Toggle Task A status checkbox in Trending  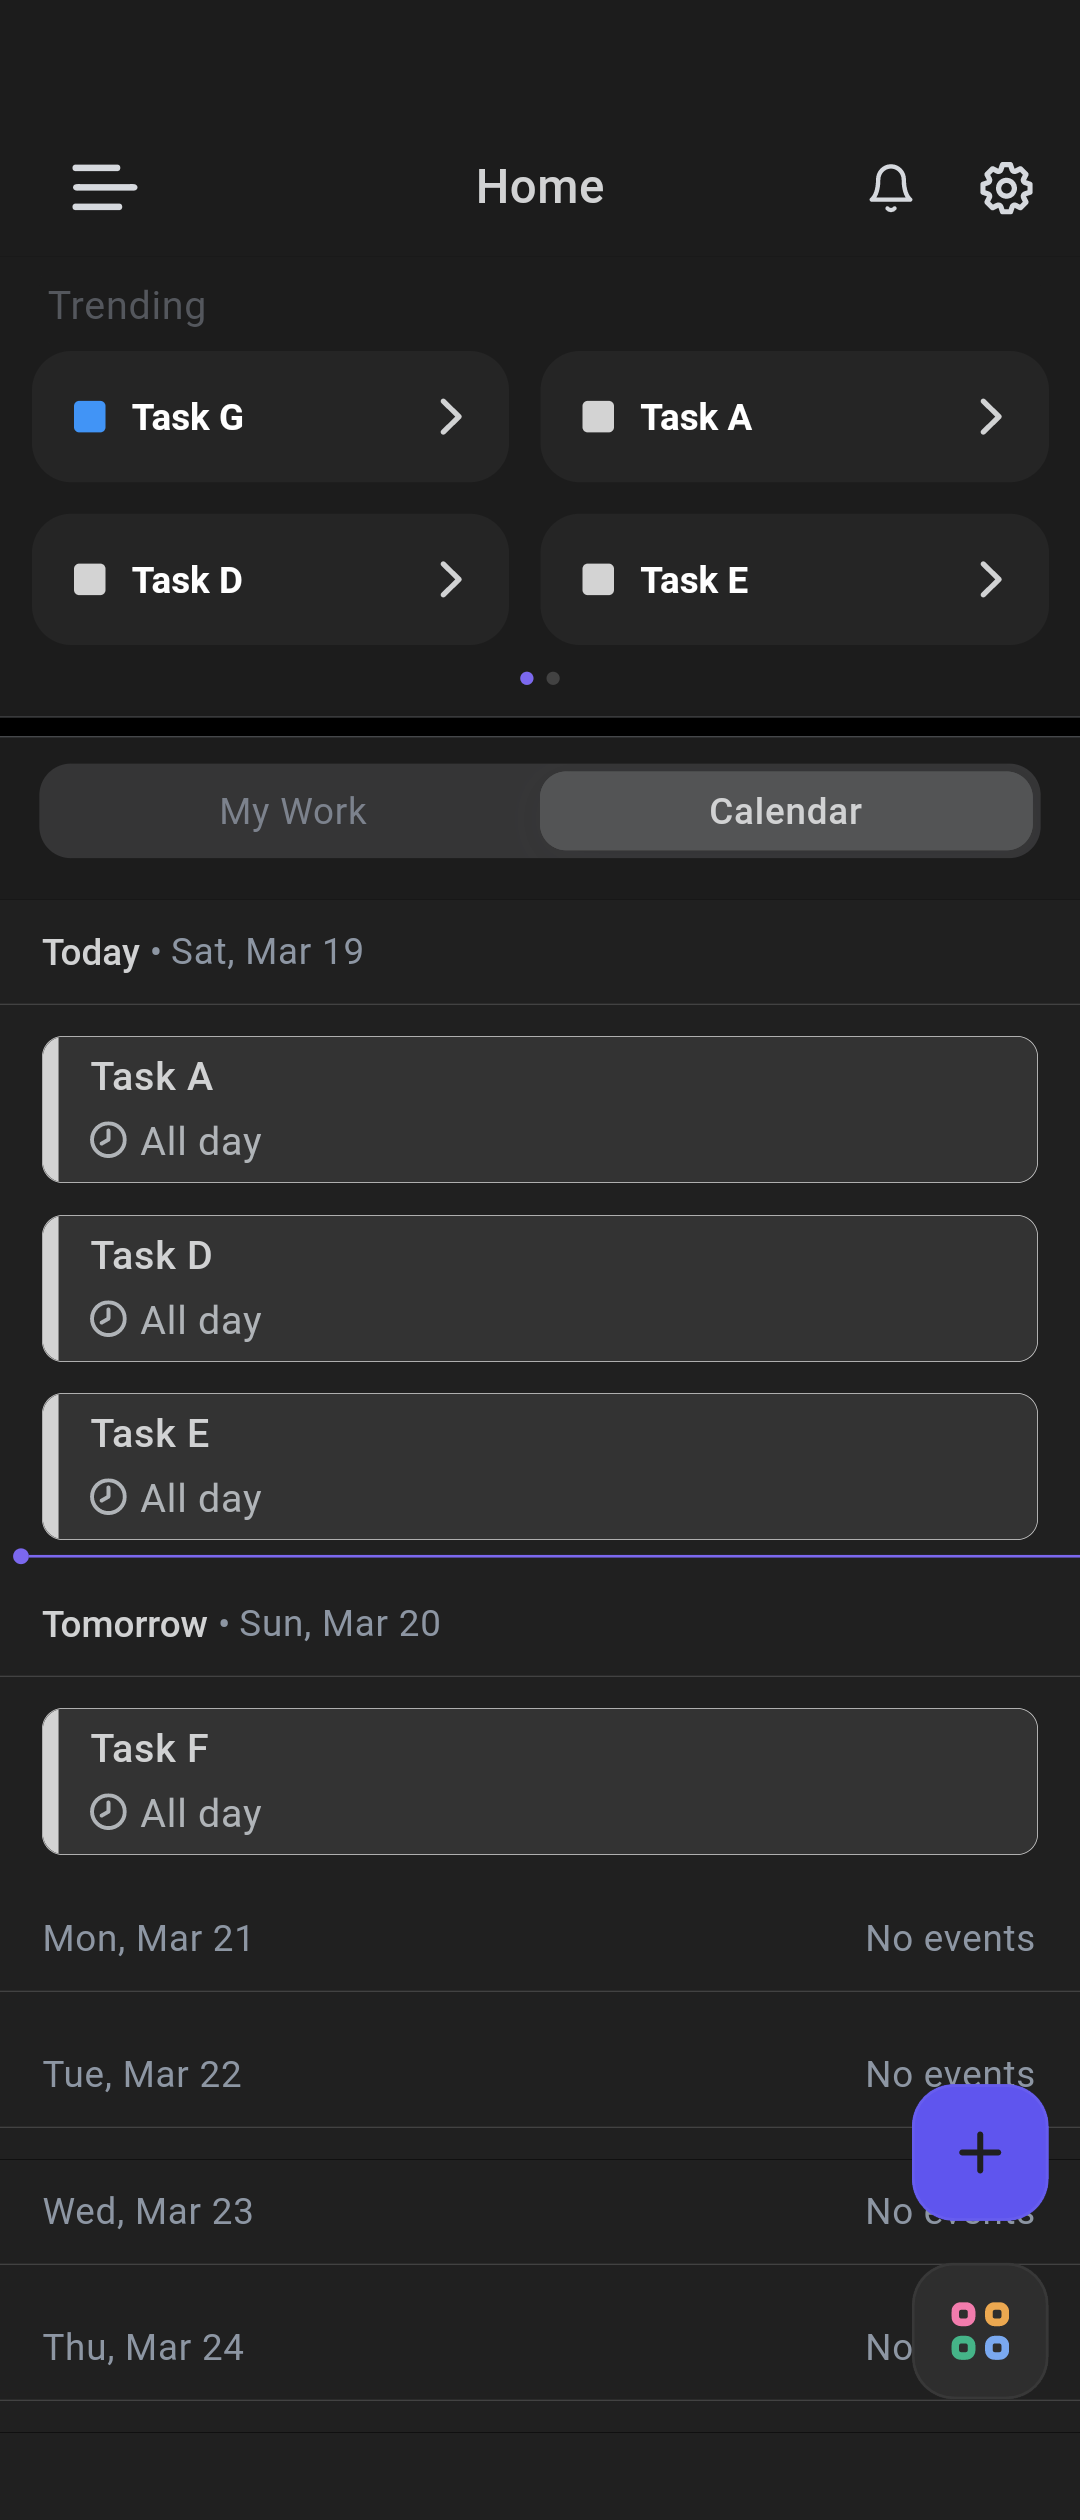tap(598, 417)
